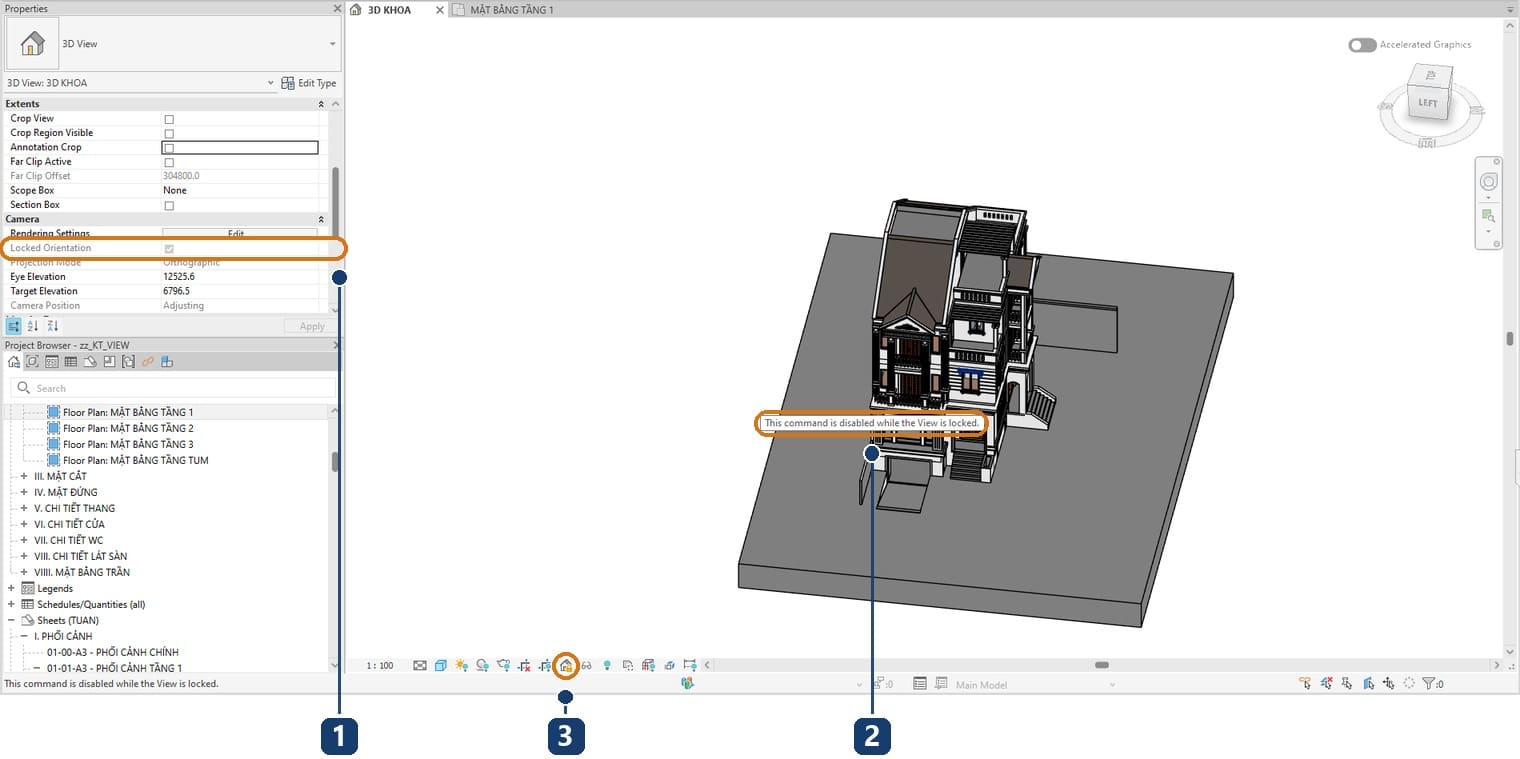Click the LEFT face of the ViewCube
This screenshot has width=1520, height=759.
pos(1427,103)
